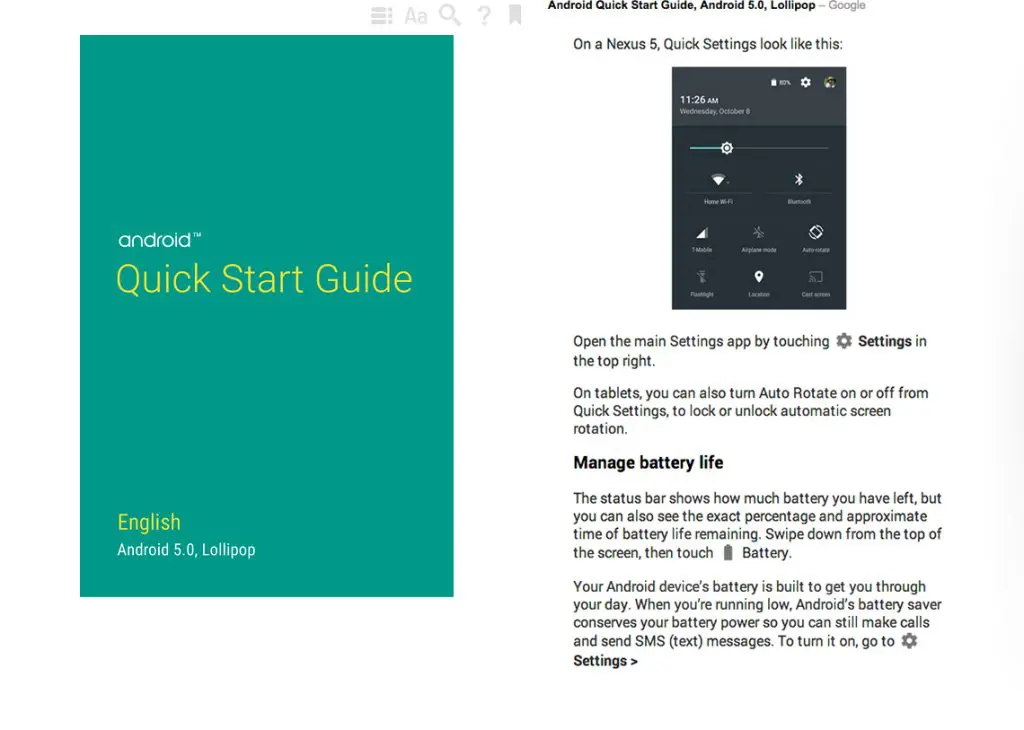Viewport: 1024px width, 730px height.
Task: Click the gear icon after "go to"
Action: [x=909, y=641]
